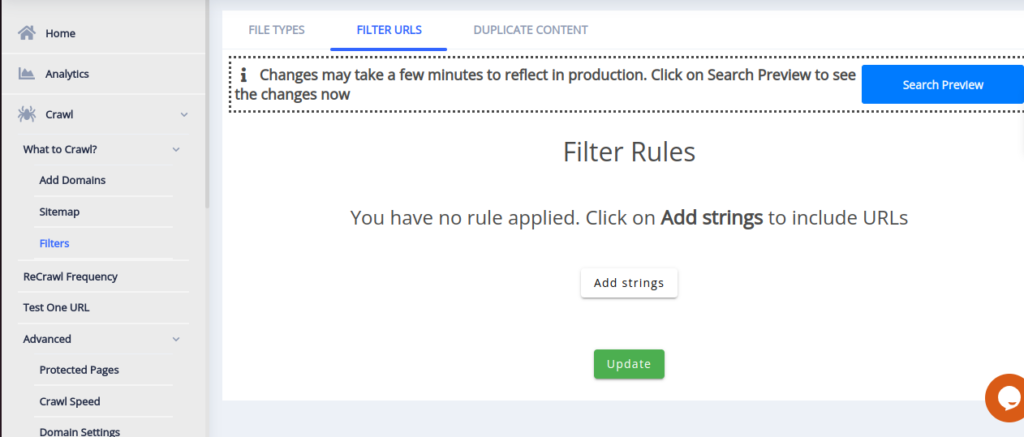
Task: Go to Home in the sidebar
Action: 60,33
